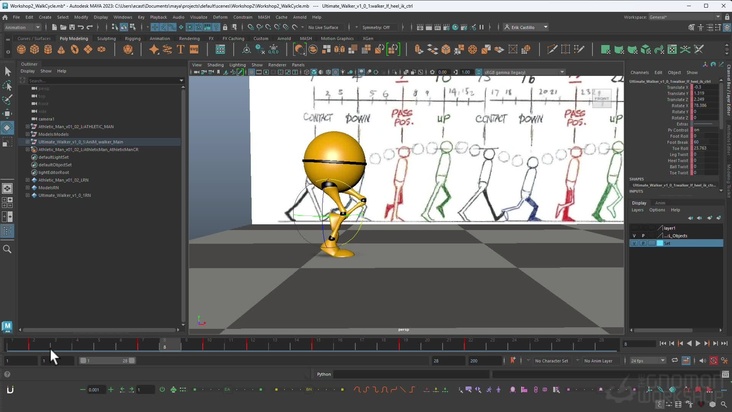Pick the Paint selection tool

pos(7,99)
